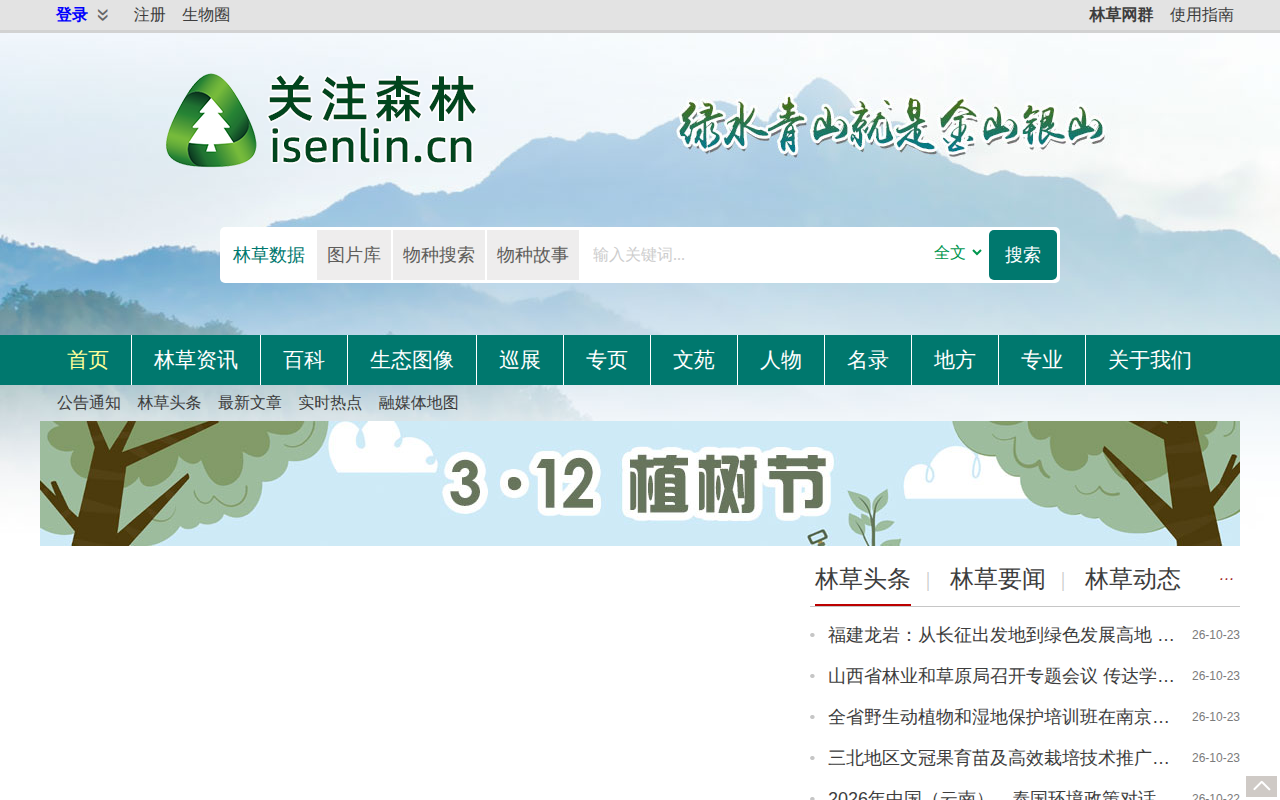
Task: Open 专页 navigation menu item
Action: coord(607,360)
